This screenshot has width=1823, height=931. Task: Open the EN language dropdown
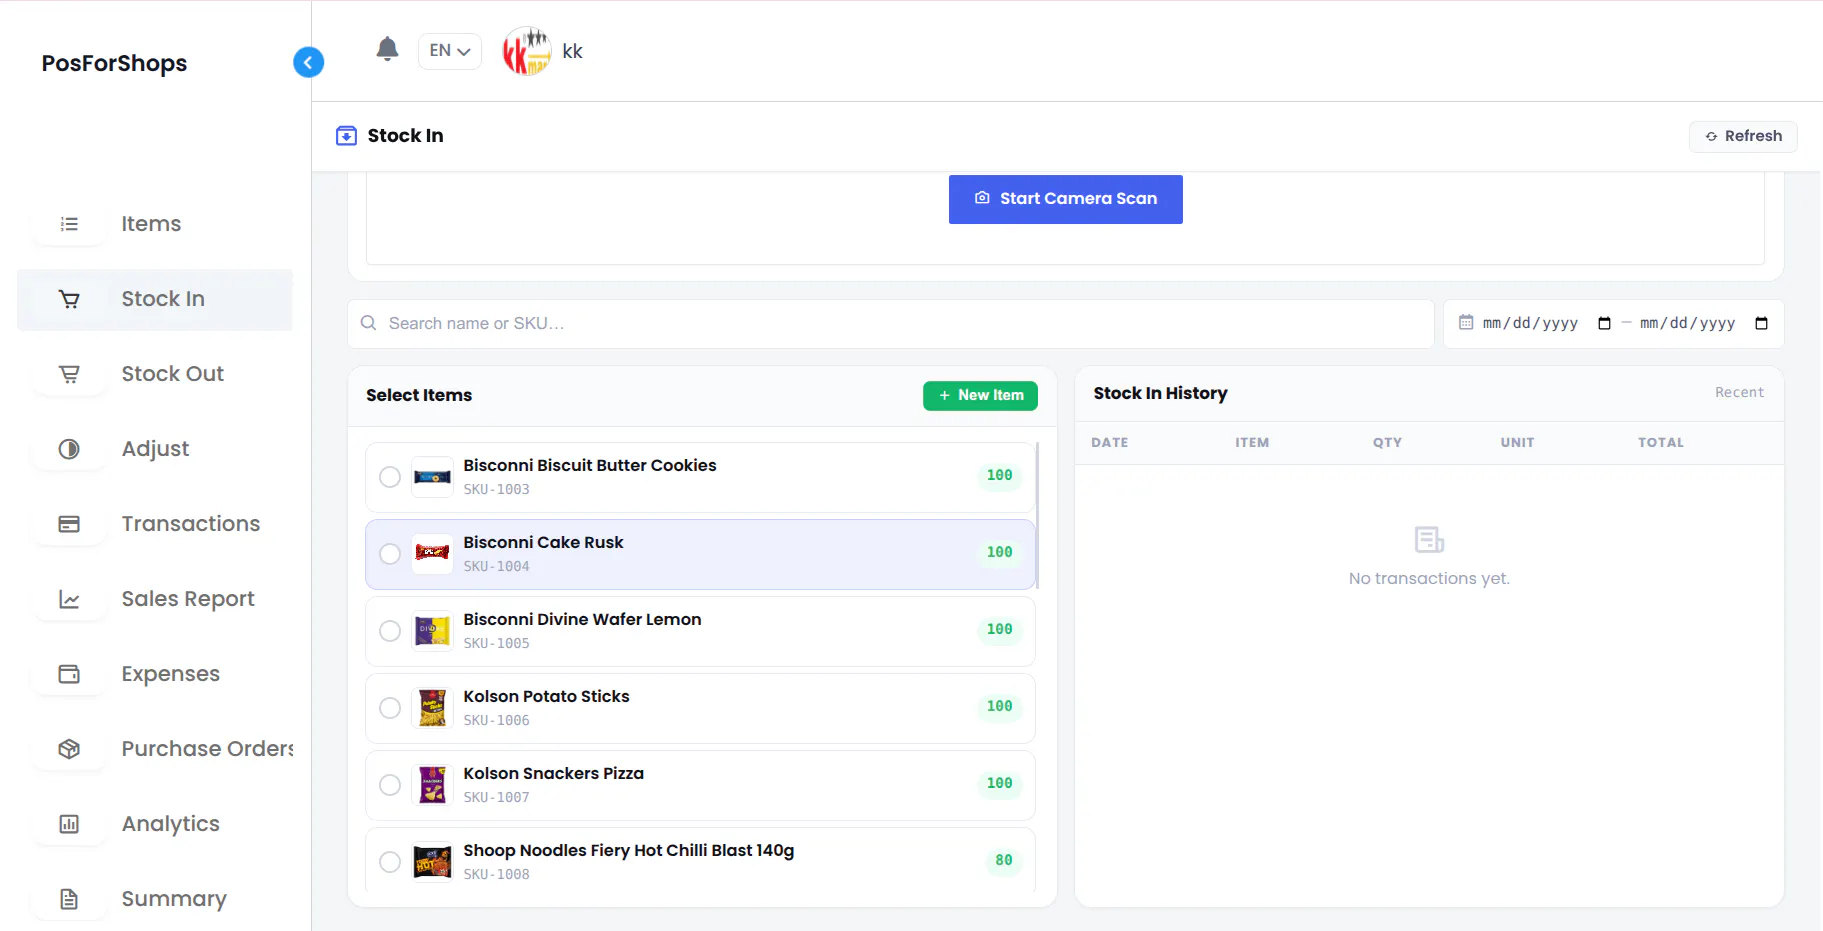click(x=450, y=51)
